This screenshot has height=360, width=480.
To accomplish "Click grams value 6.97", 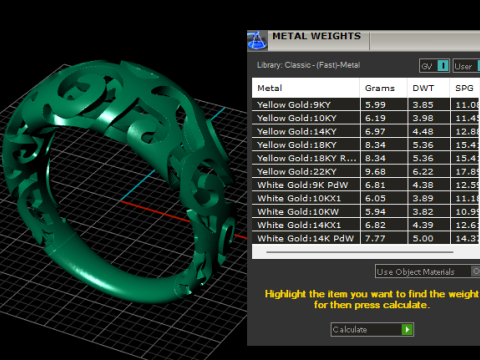I will [375, 131].
